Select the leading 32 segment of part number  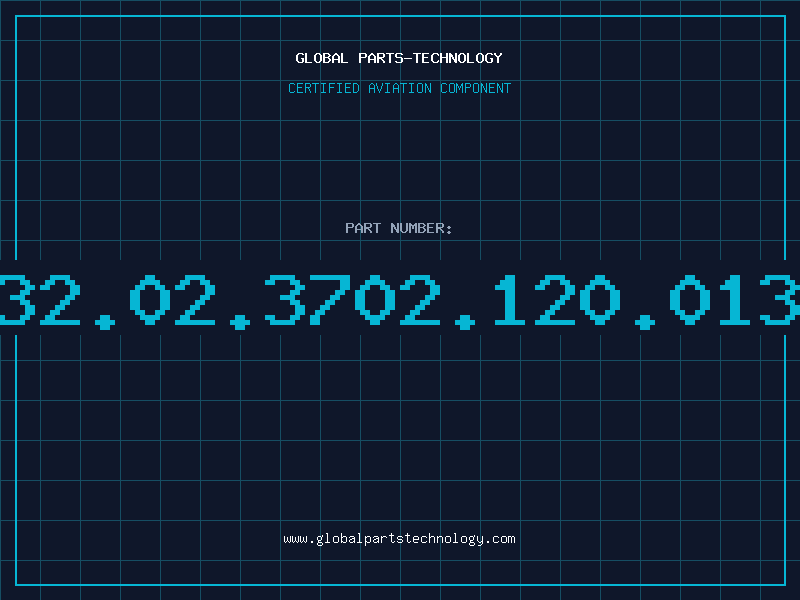point(40,300)
